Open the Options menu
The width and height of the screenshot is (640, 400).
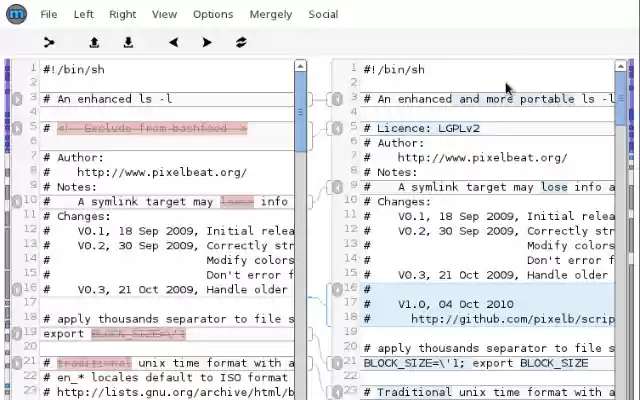pyautogui.click(x=213, y=14)
